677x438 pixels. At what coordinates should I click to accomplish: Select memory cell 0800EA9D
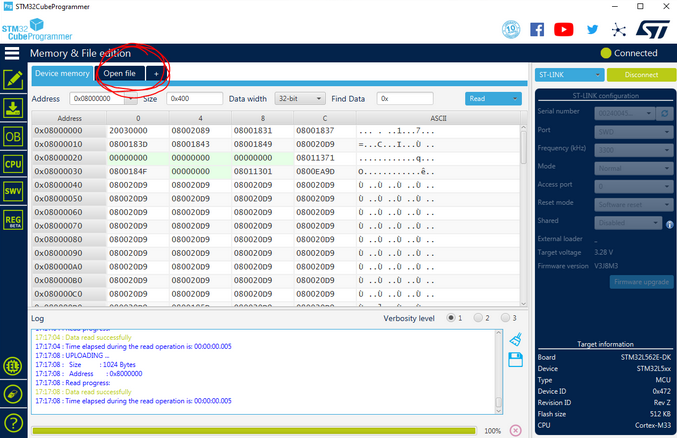(325, 171)
